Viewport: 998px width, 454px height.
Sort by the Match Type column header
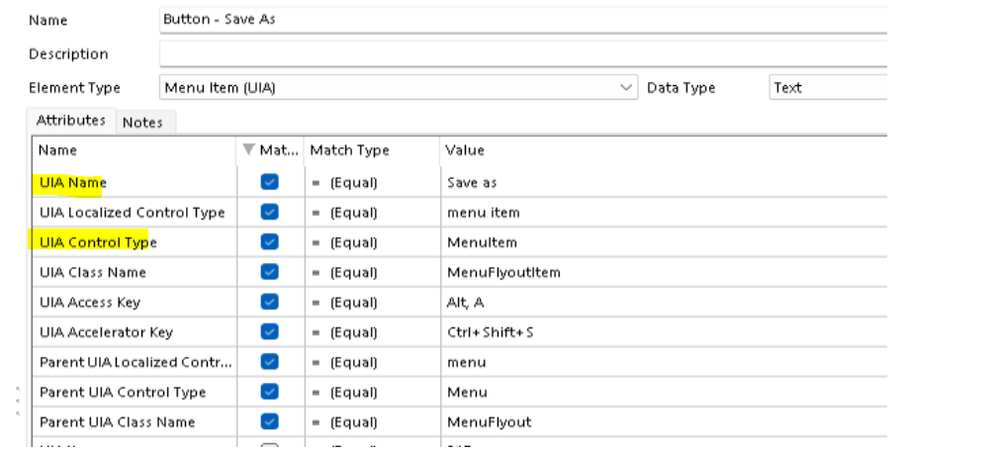point(350,150)
